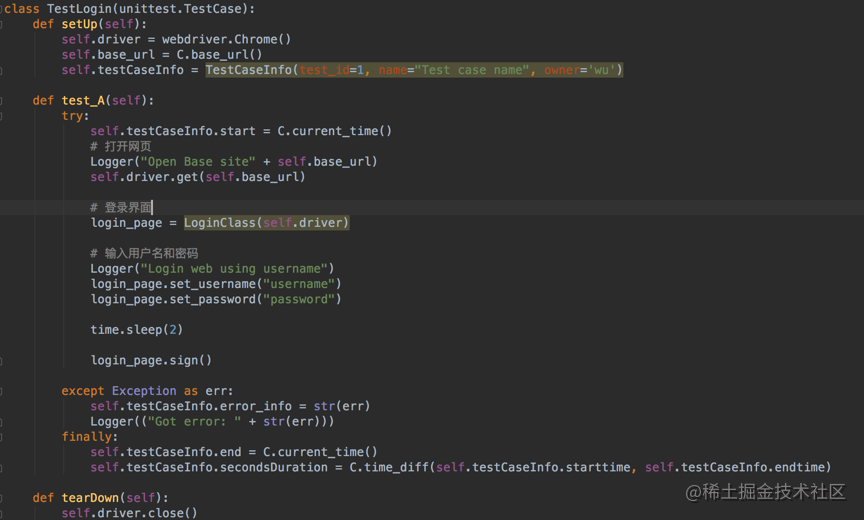Click the error_info = str(err) line
The image size is (864, 520).
pos(230,406)
